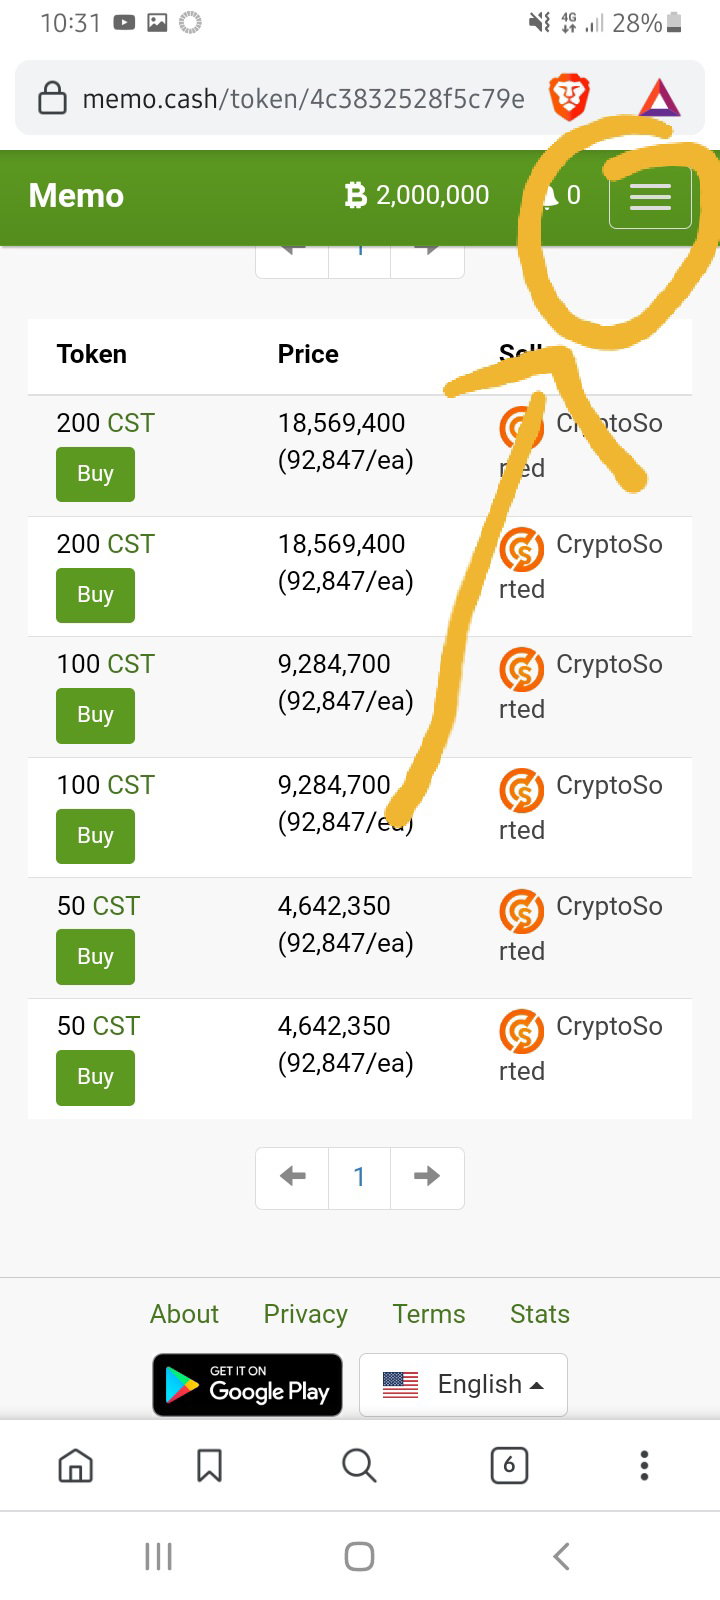Select page 1 in bottom pagination

359,1177
